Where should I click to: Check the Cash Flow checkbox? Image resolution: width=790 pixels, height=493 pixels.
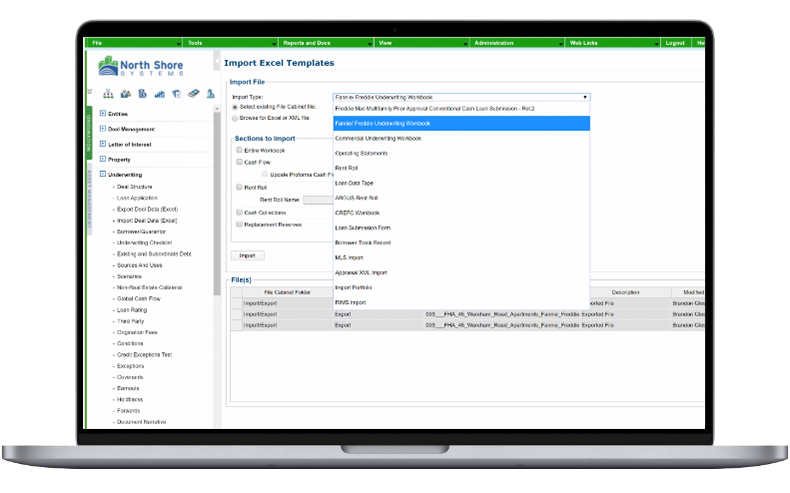coord(240,162)
